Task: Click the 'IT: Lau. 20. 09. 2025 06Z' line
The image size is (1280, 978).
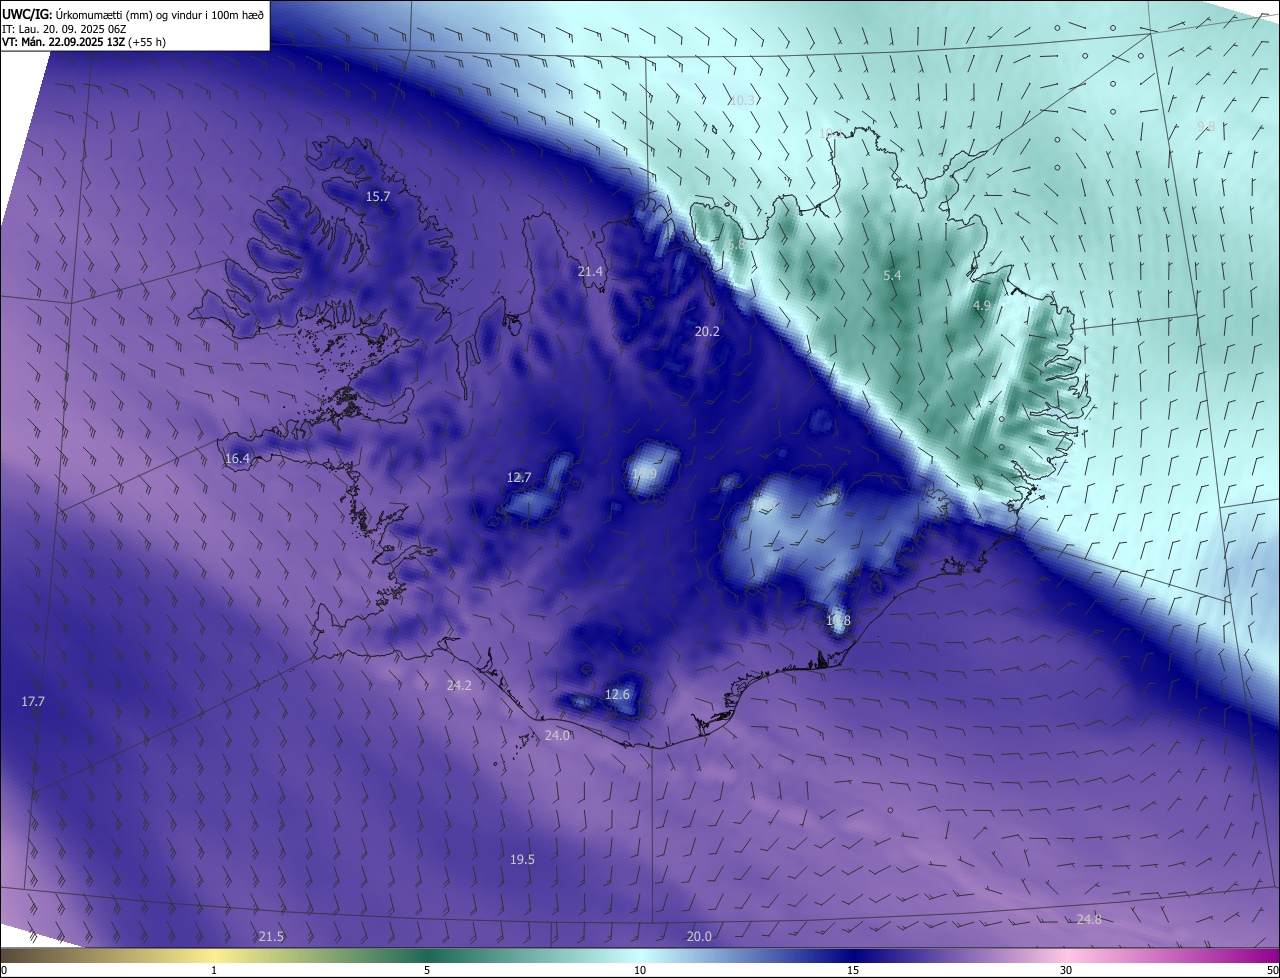Action: tap(63, 30)
